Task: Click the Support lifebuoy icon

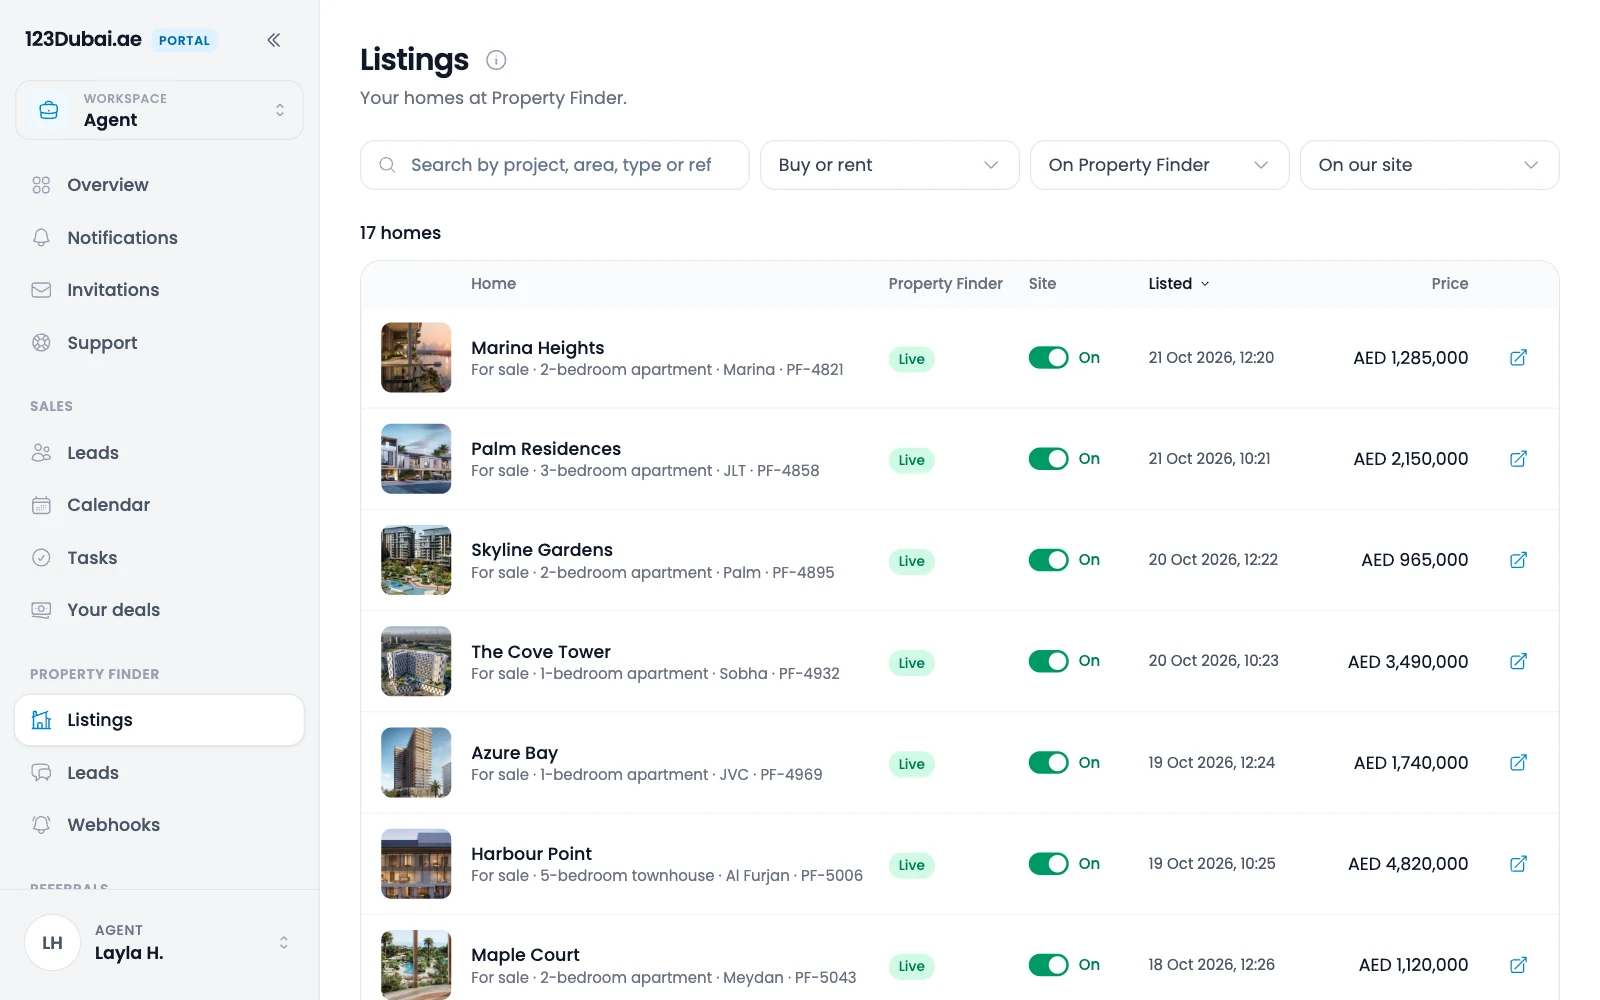Action: pos(41,343)
